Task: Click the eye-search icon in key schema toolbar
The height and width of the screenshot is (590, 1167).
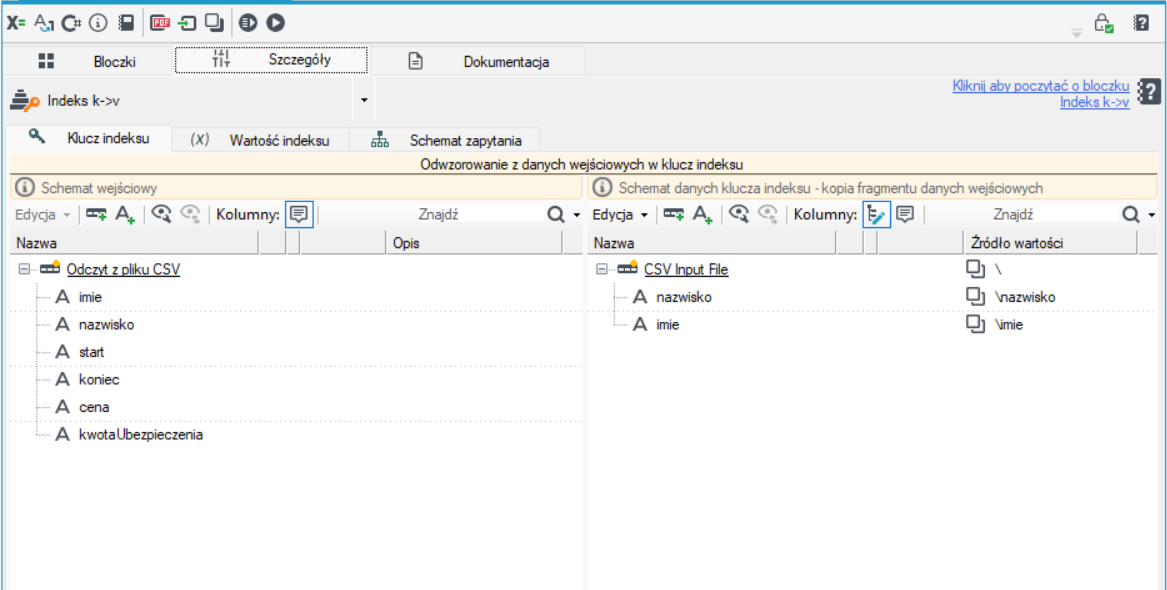Action: [739, 215]
